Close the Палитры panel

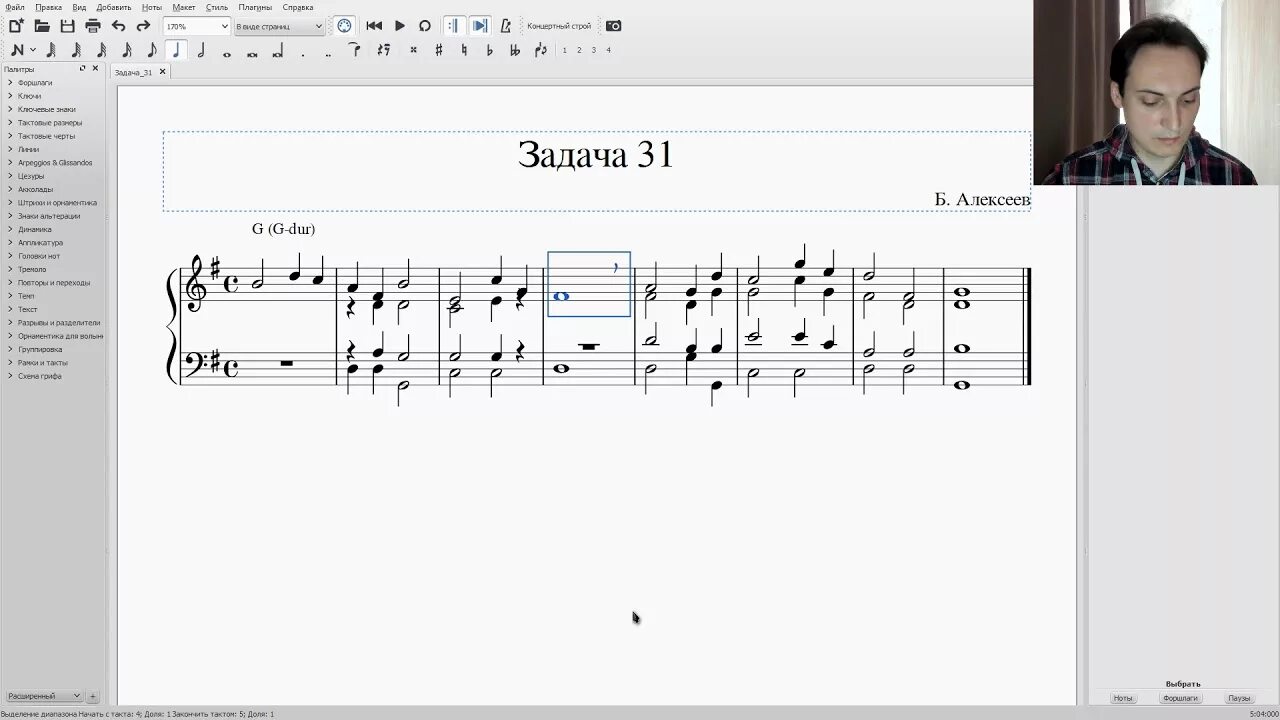(95, 69)
